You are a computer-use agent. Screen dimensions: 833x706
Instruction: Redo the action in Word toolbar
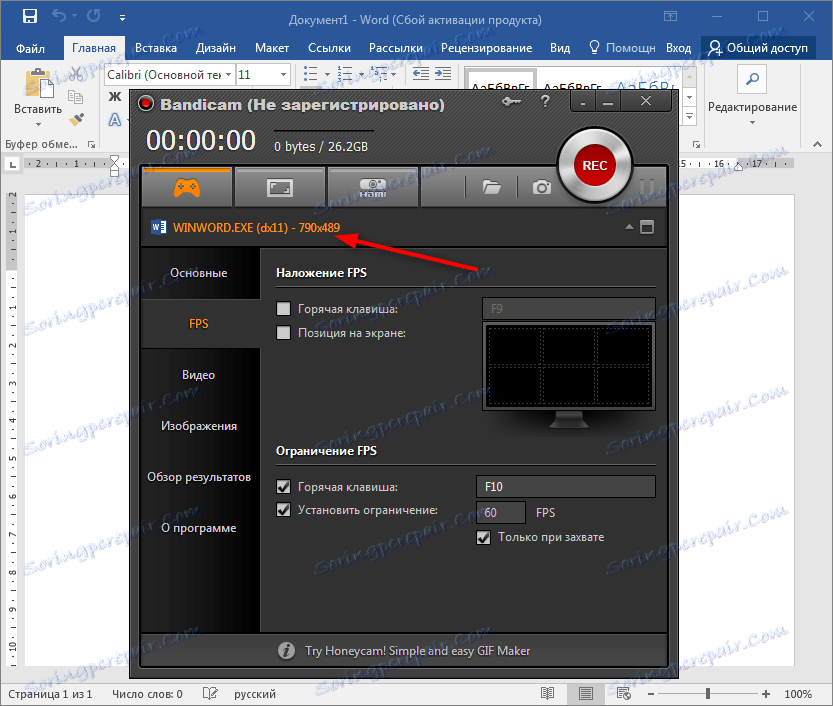[x=94, y=16]
